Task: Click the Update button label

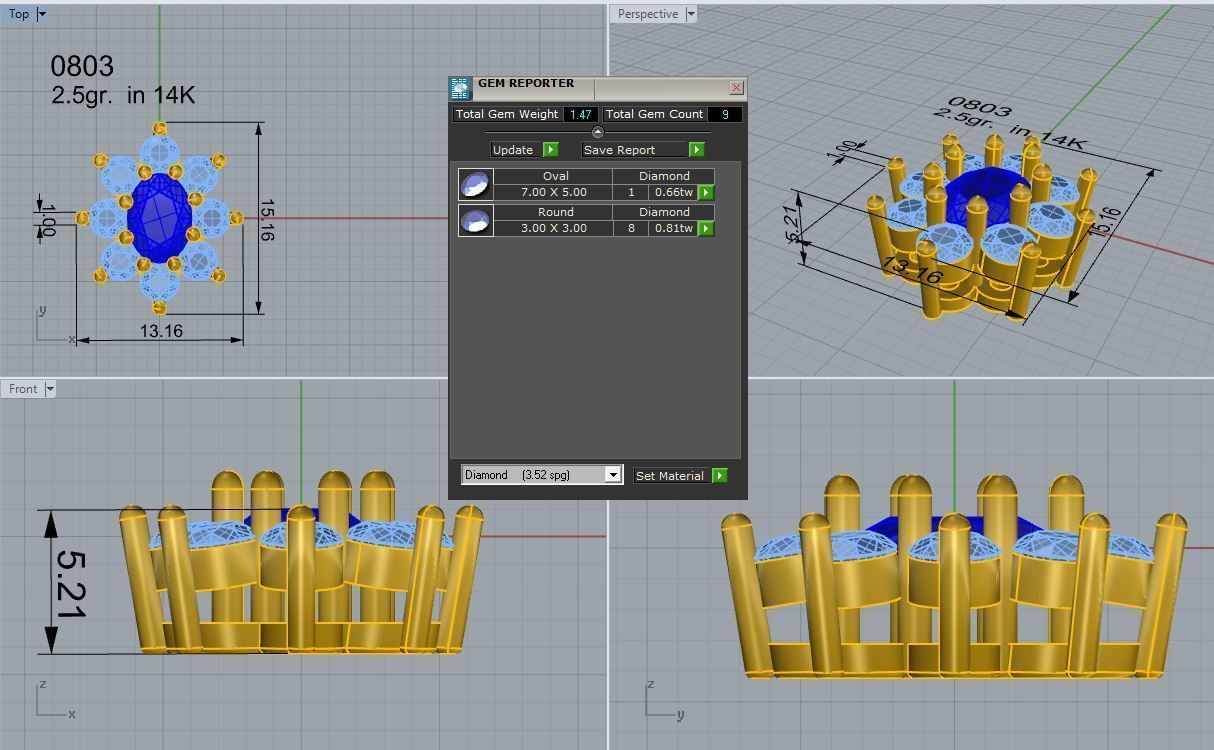Action: coord(515,149)
